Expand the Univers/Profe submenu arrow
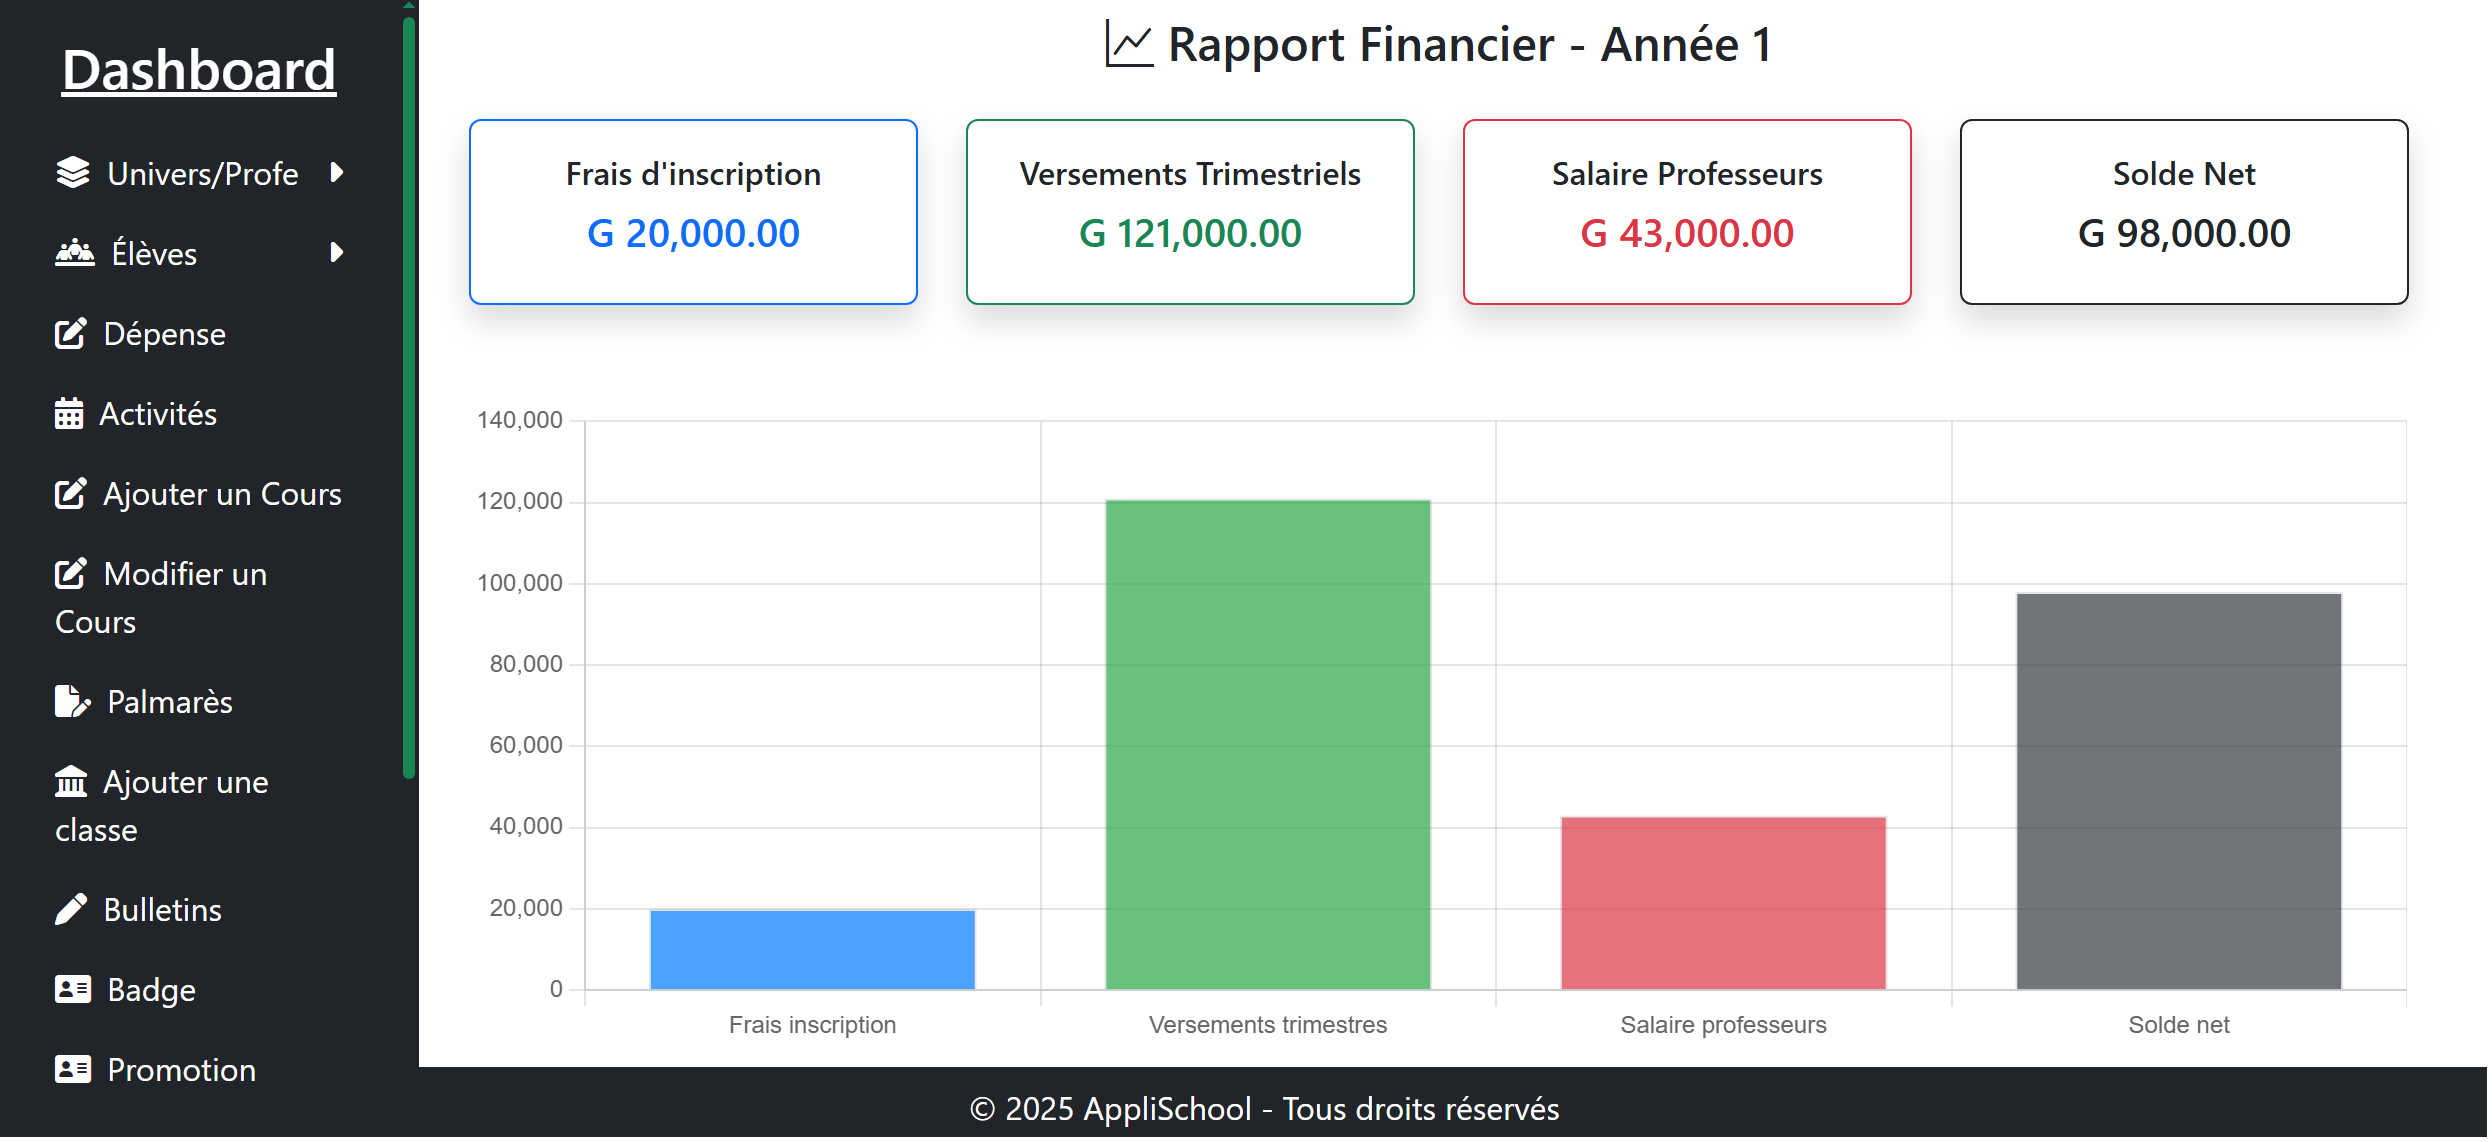The width and height of the screenshot is (2492, 1142). (337, 173)
